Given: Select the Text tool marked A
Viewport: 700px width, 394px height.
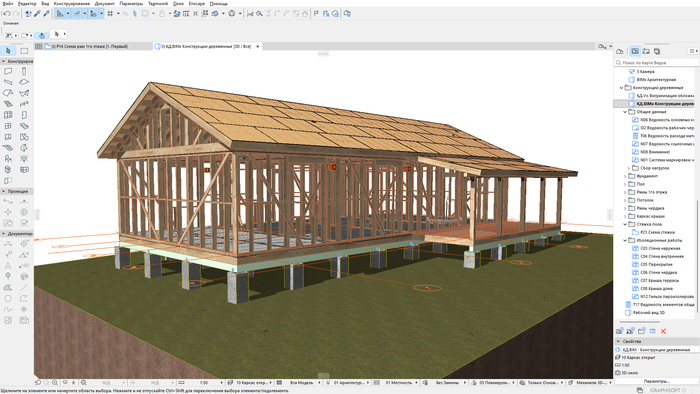Looking at the screenshot, I should 8,265.
